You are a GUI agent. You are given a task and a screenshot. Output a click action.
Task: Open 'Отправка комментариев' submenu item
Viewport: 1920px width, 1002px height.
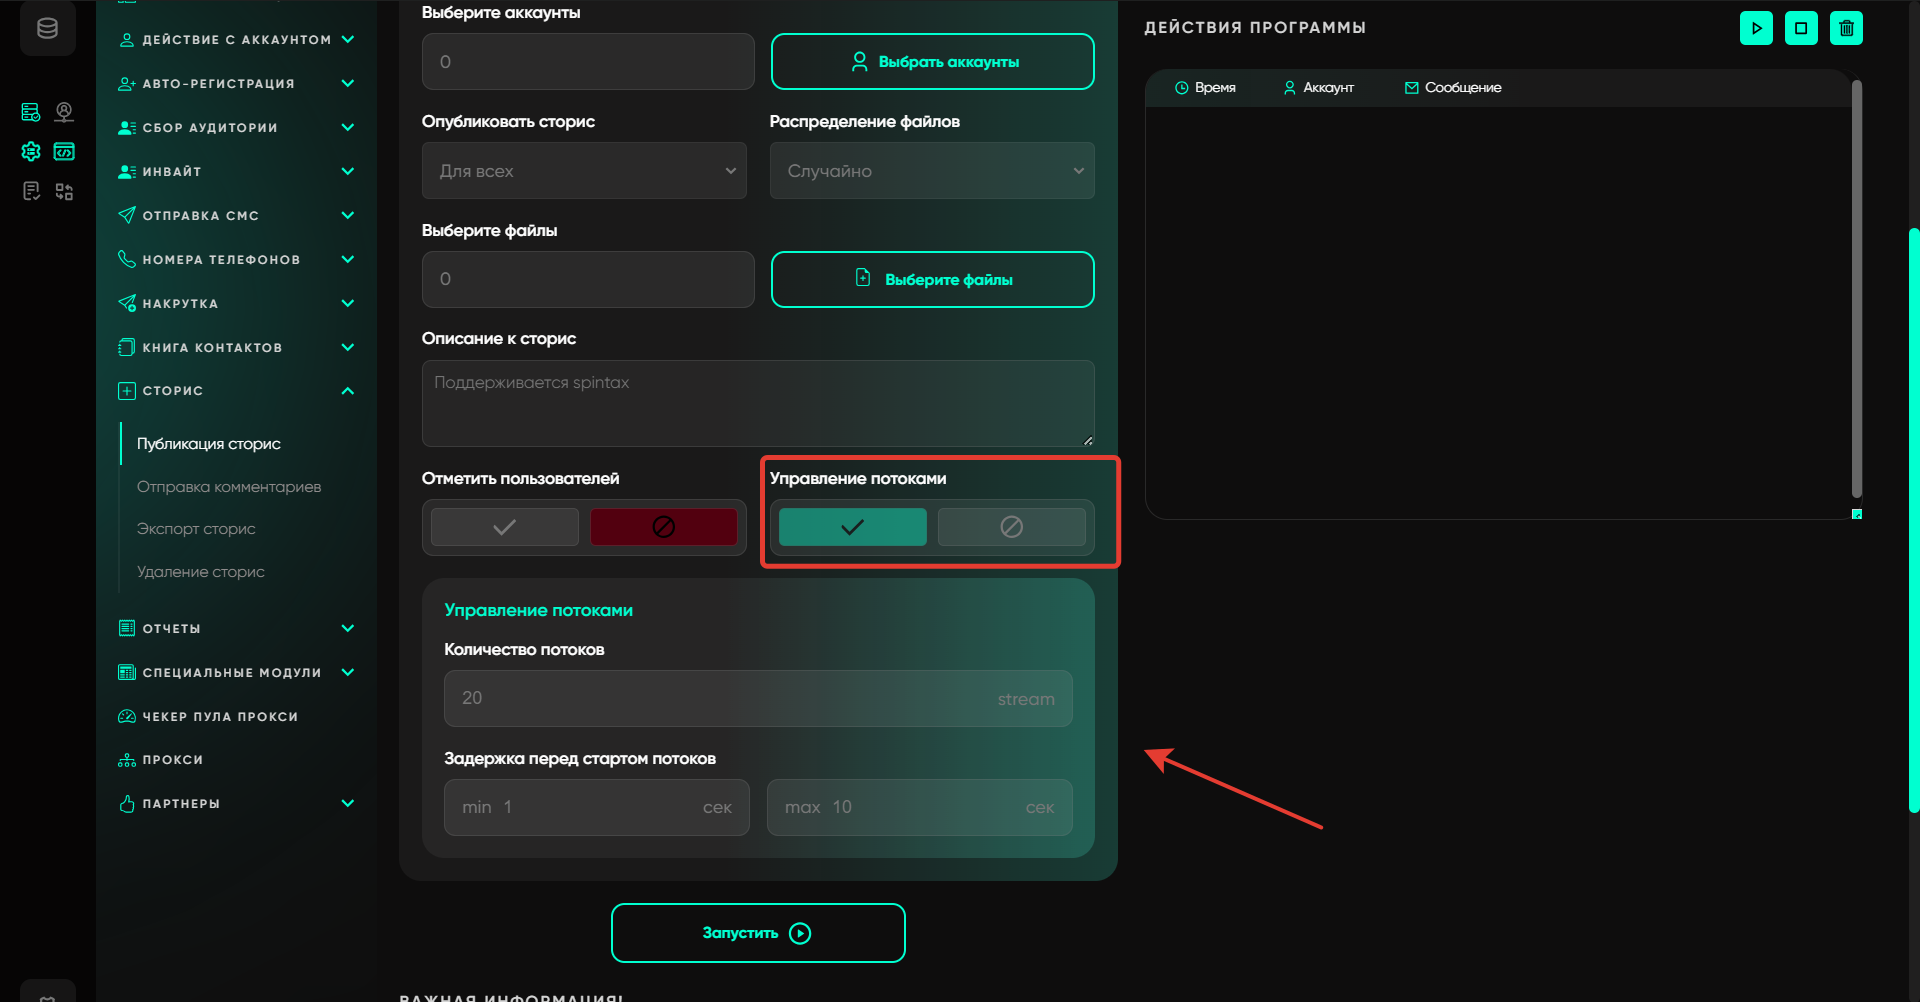click(229, 487)
